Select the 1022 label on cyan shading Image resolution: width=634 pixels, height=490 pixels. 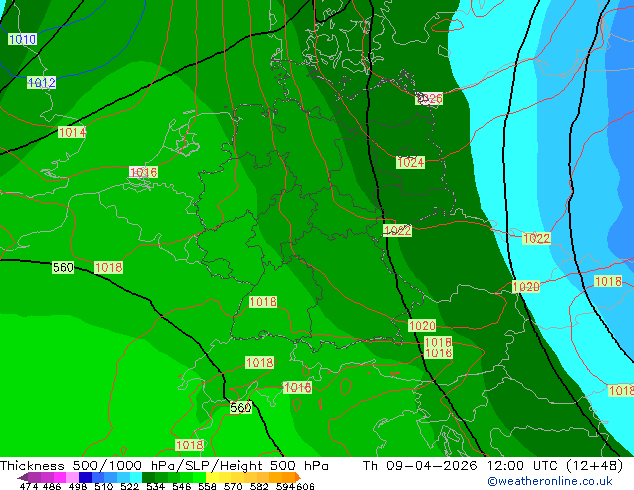tap(536, 238)
